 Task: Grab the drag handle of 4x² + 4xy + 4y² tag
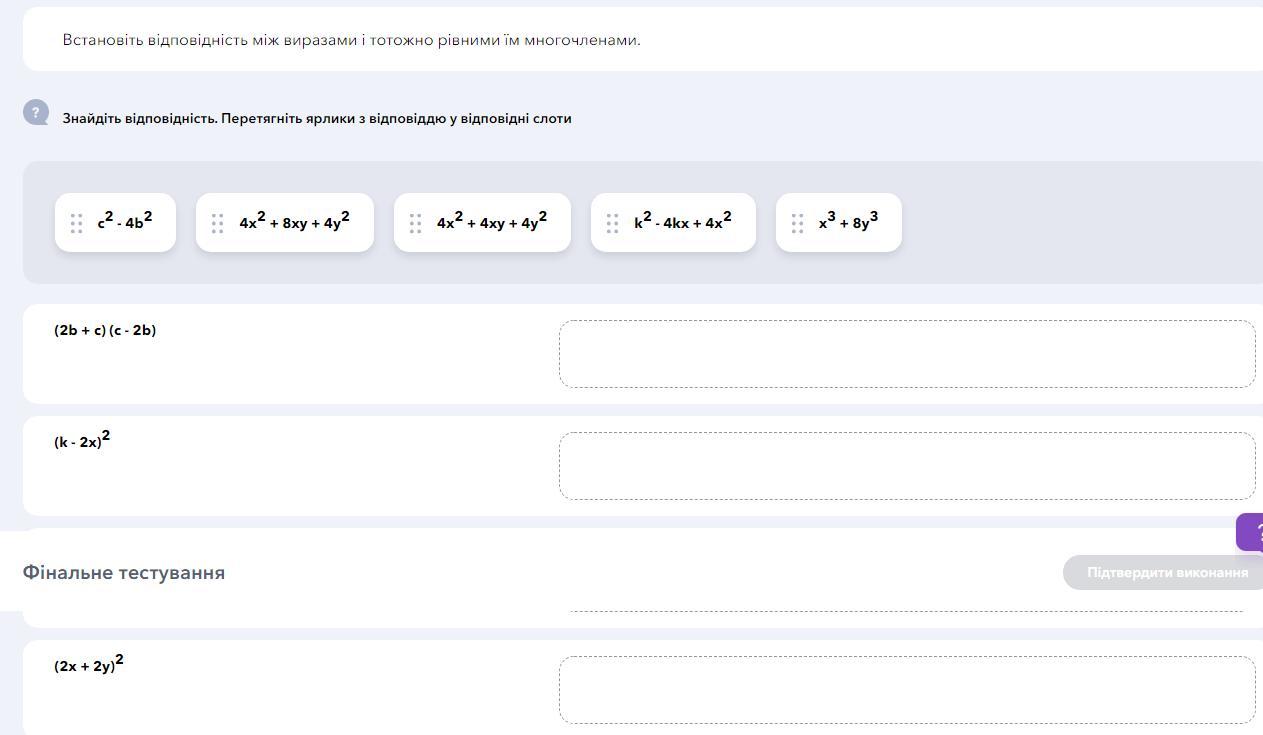pos(415,223)
